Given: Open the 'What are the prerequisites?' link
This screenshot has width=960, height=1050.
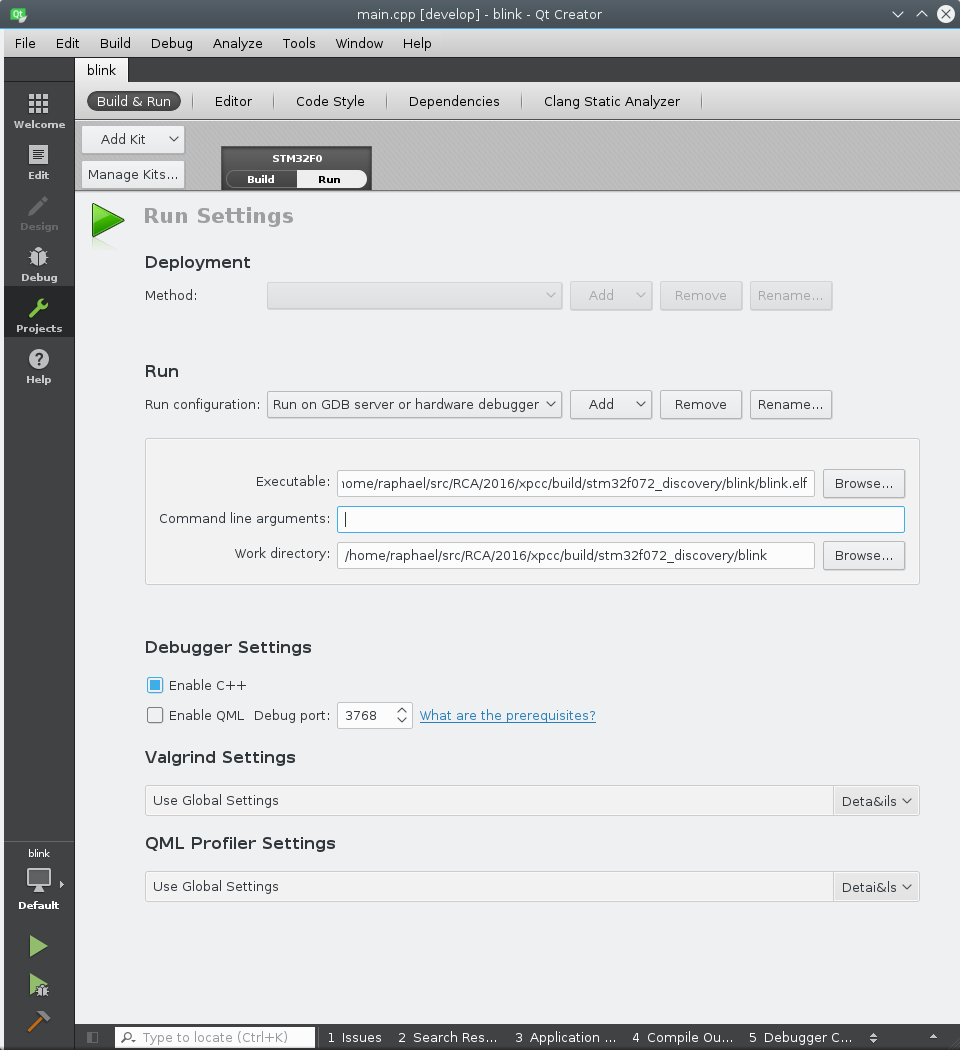Looking at the screenshot, I should pos(507,715).
